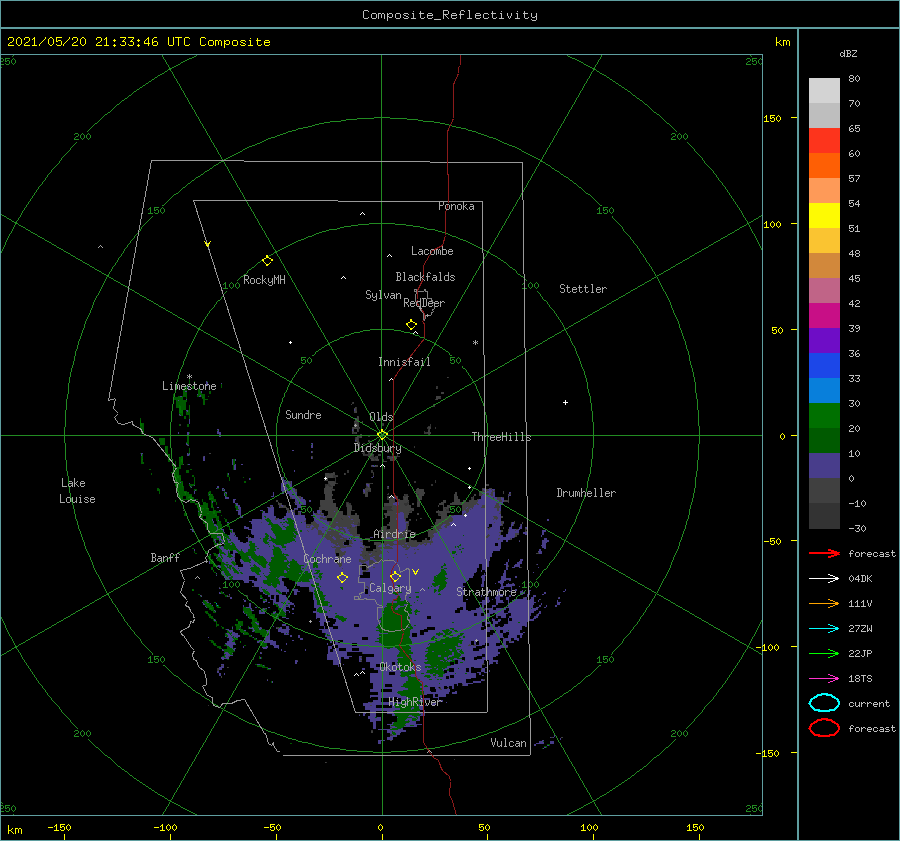Click the dBZ legend heading
The width and height of the screenshot is (900, 841).
(x=848, y=54)
